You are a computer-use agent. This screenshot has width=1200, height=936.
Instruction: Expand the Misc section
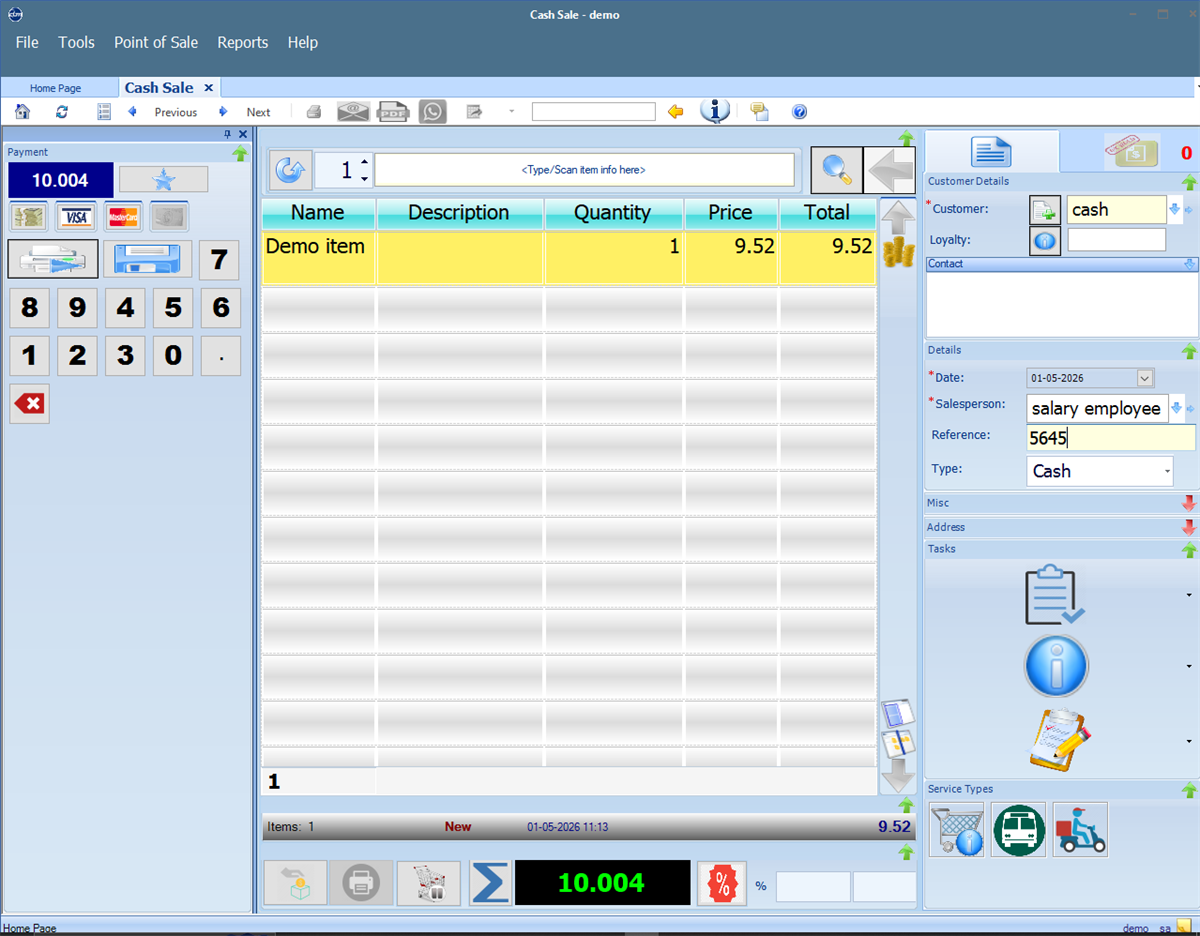1189,503
